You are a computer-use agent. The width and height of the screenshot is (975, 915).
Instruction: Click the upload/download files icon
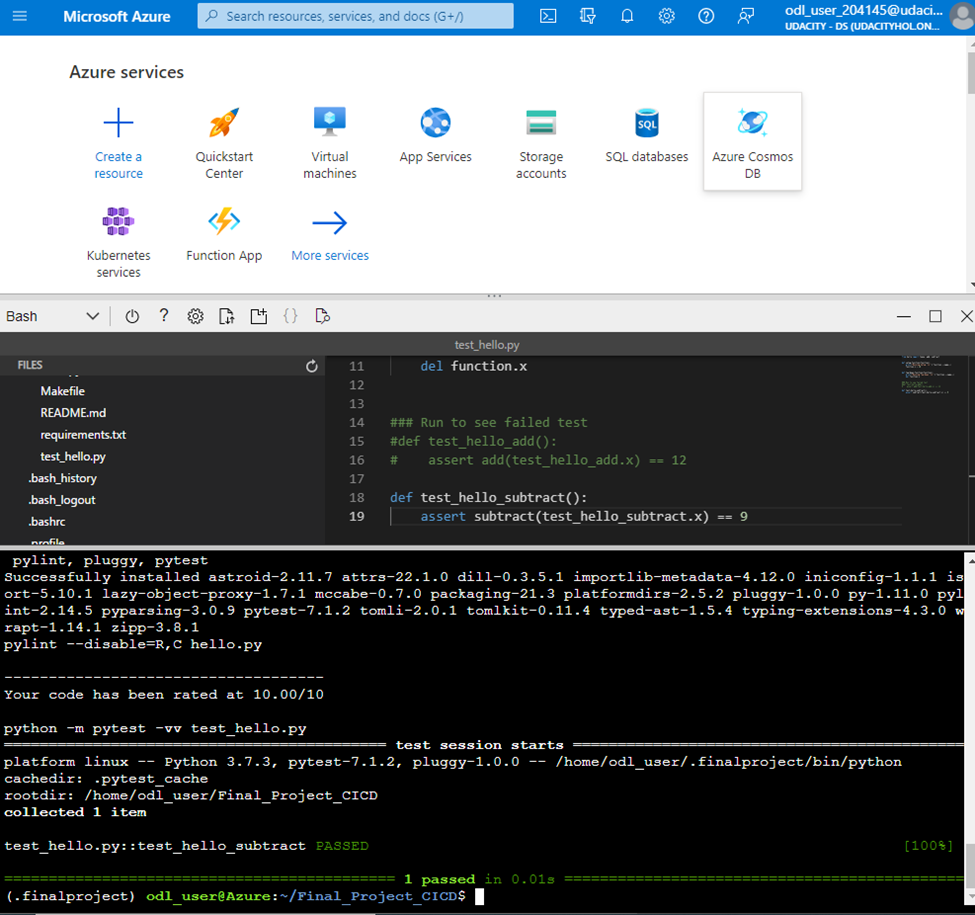(x=227, y=316)
